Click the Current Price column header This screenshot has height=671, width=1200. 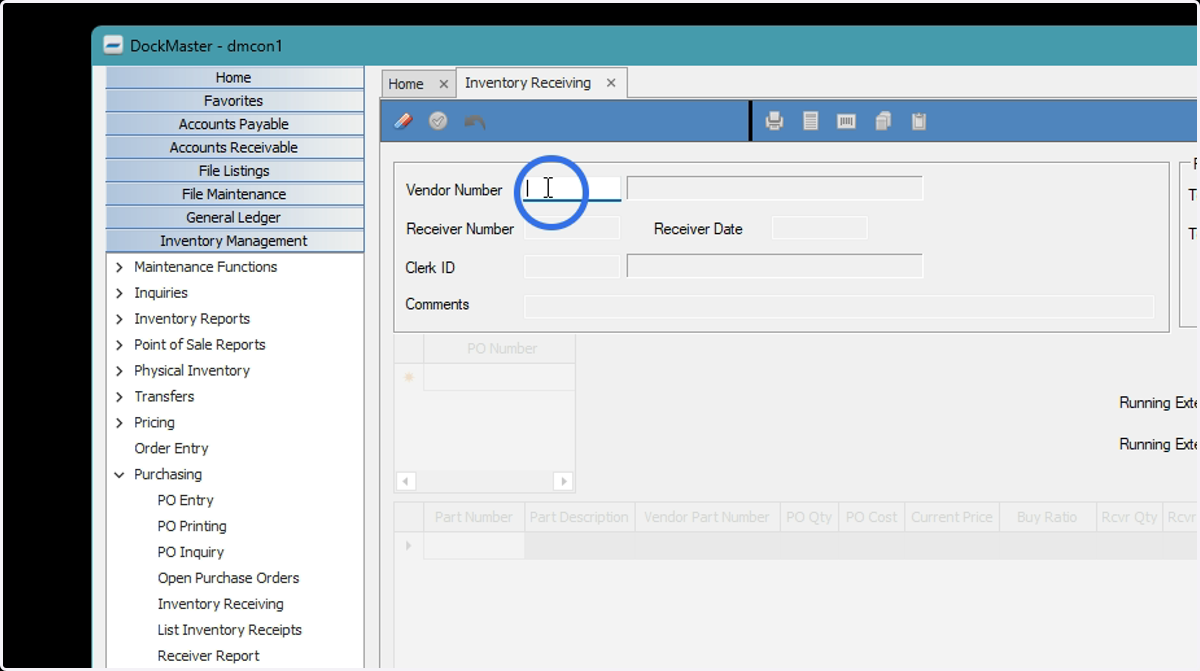click(x=952, y=517)
